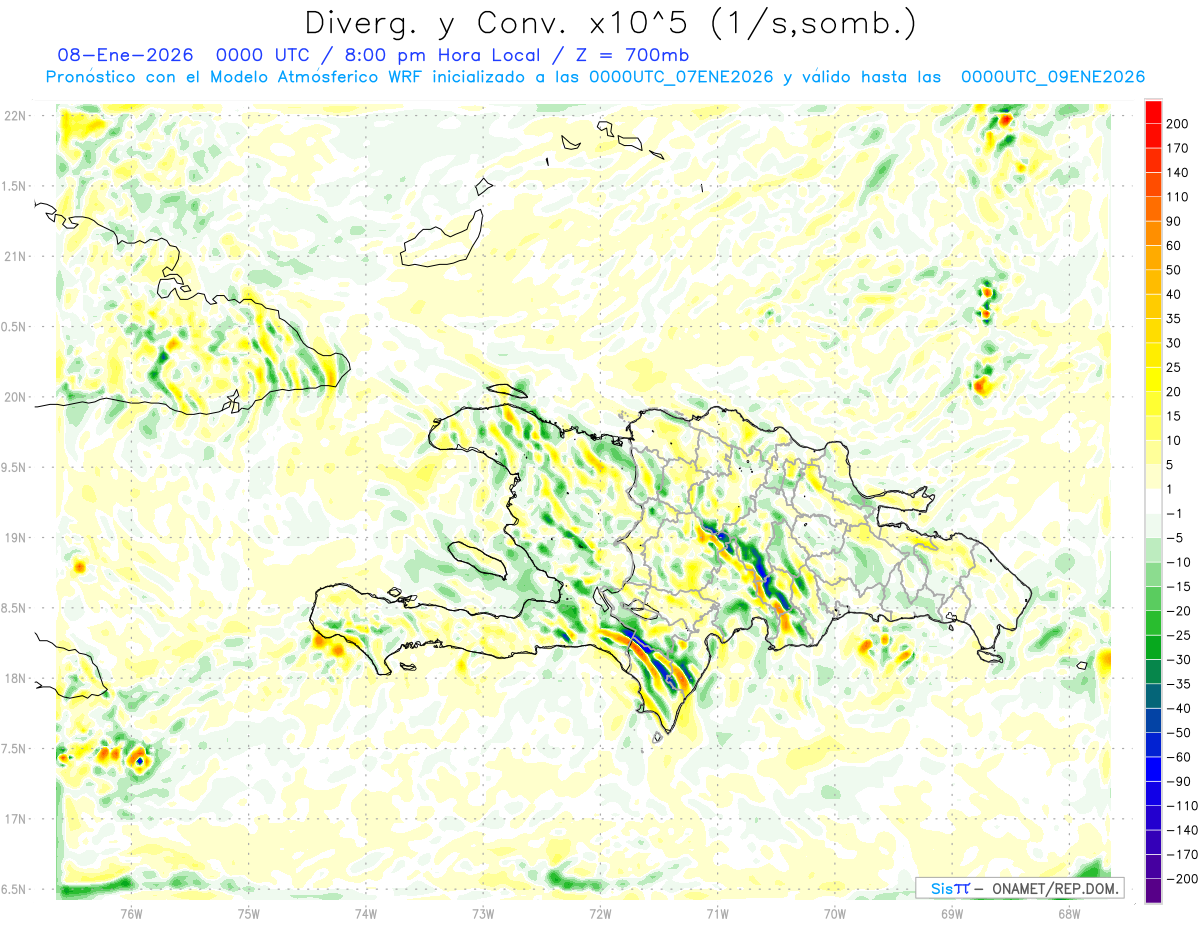
Task: Click the -40 value on the color scale
Action: pos(1180,708)
